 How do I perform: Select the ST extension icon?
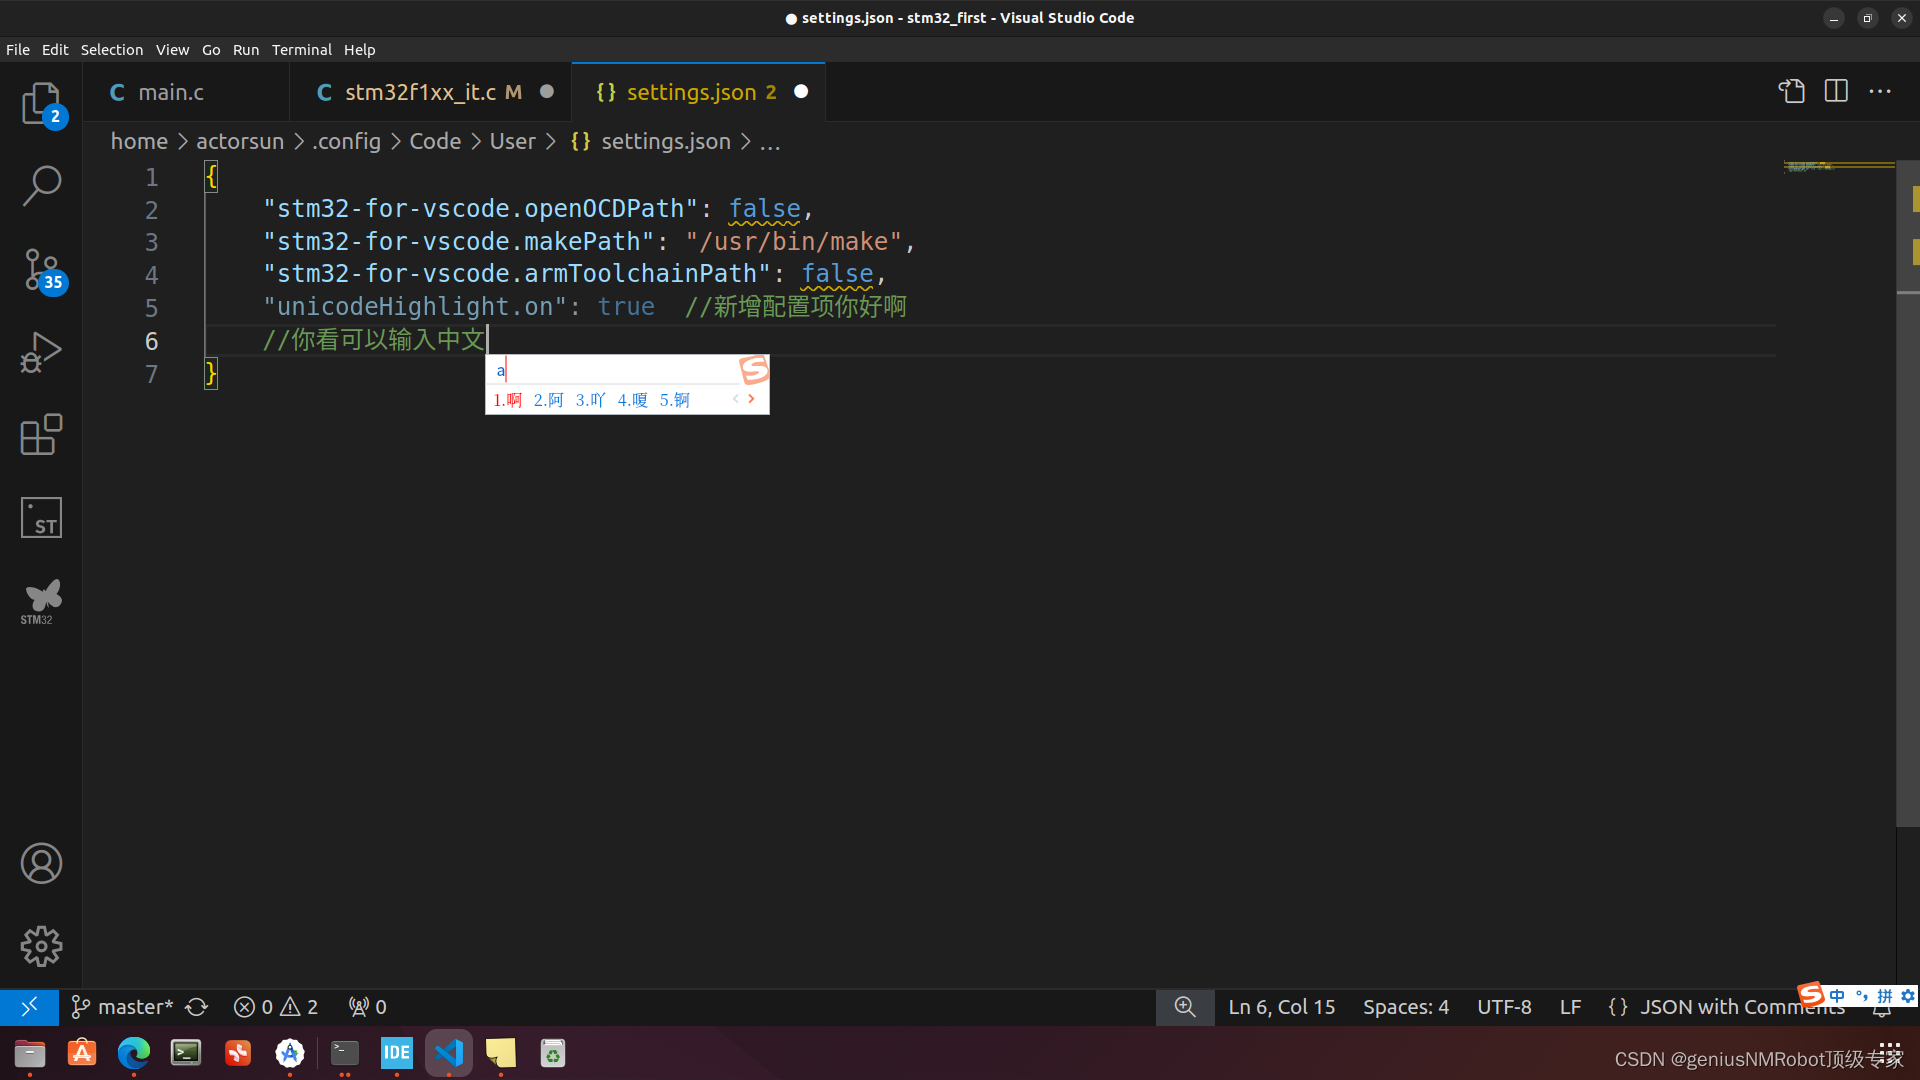(x=41, y=517)
